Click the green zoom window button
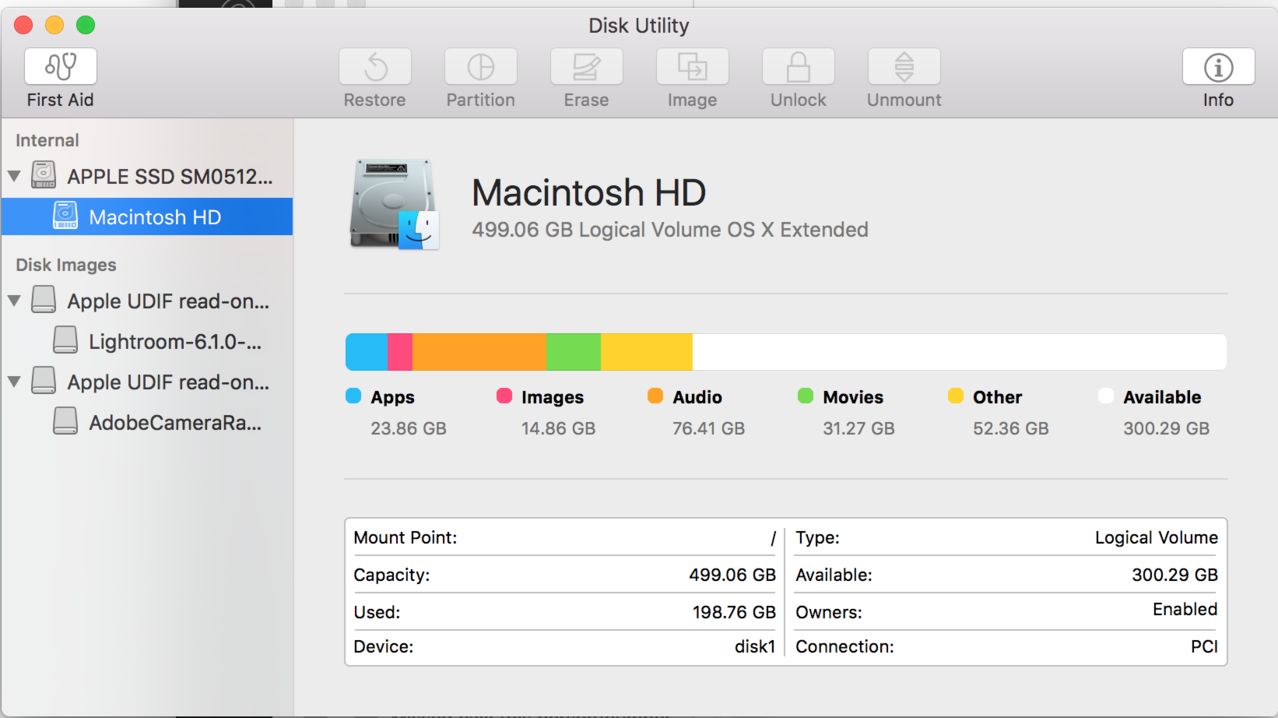 [x=85, y=25]
